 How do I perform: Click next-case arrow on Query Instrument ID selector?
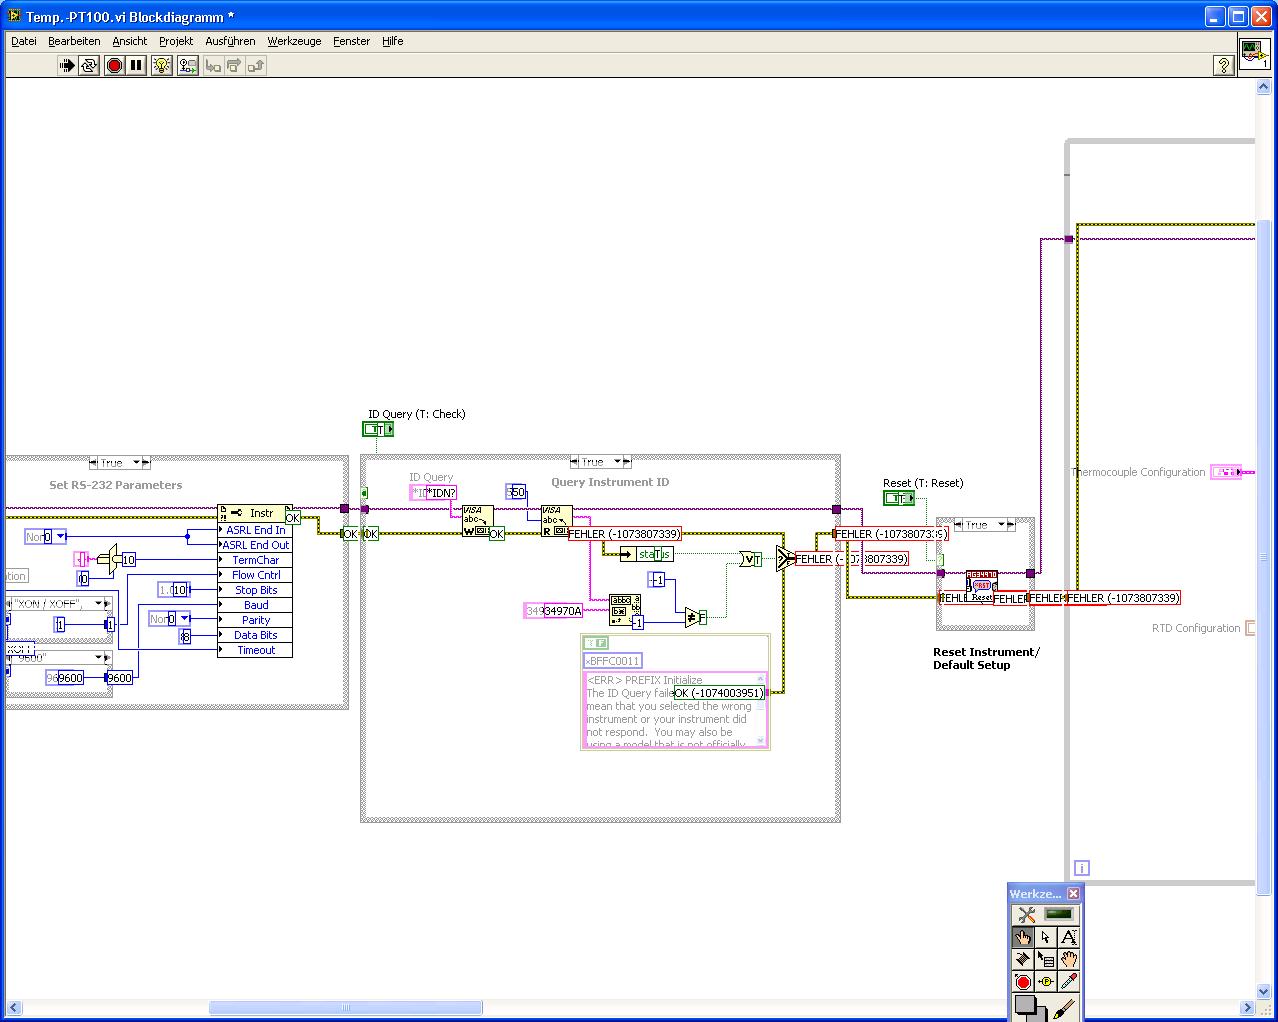pyautogui.click(x=627, y=462)
